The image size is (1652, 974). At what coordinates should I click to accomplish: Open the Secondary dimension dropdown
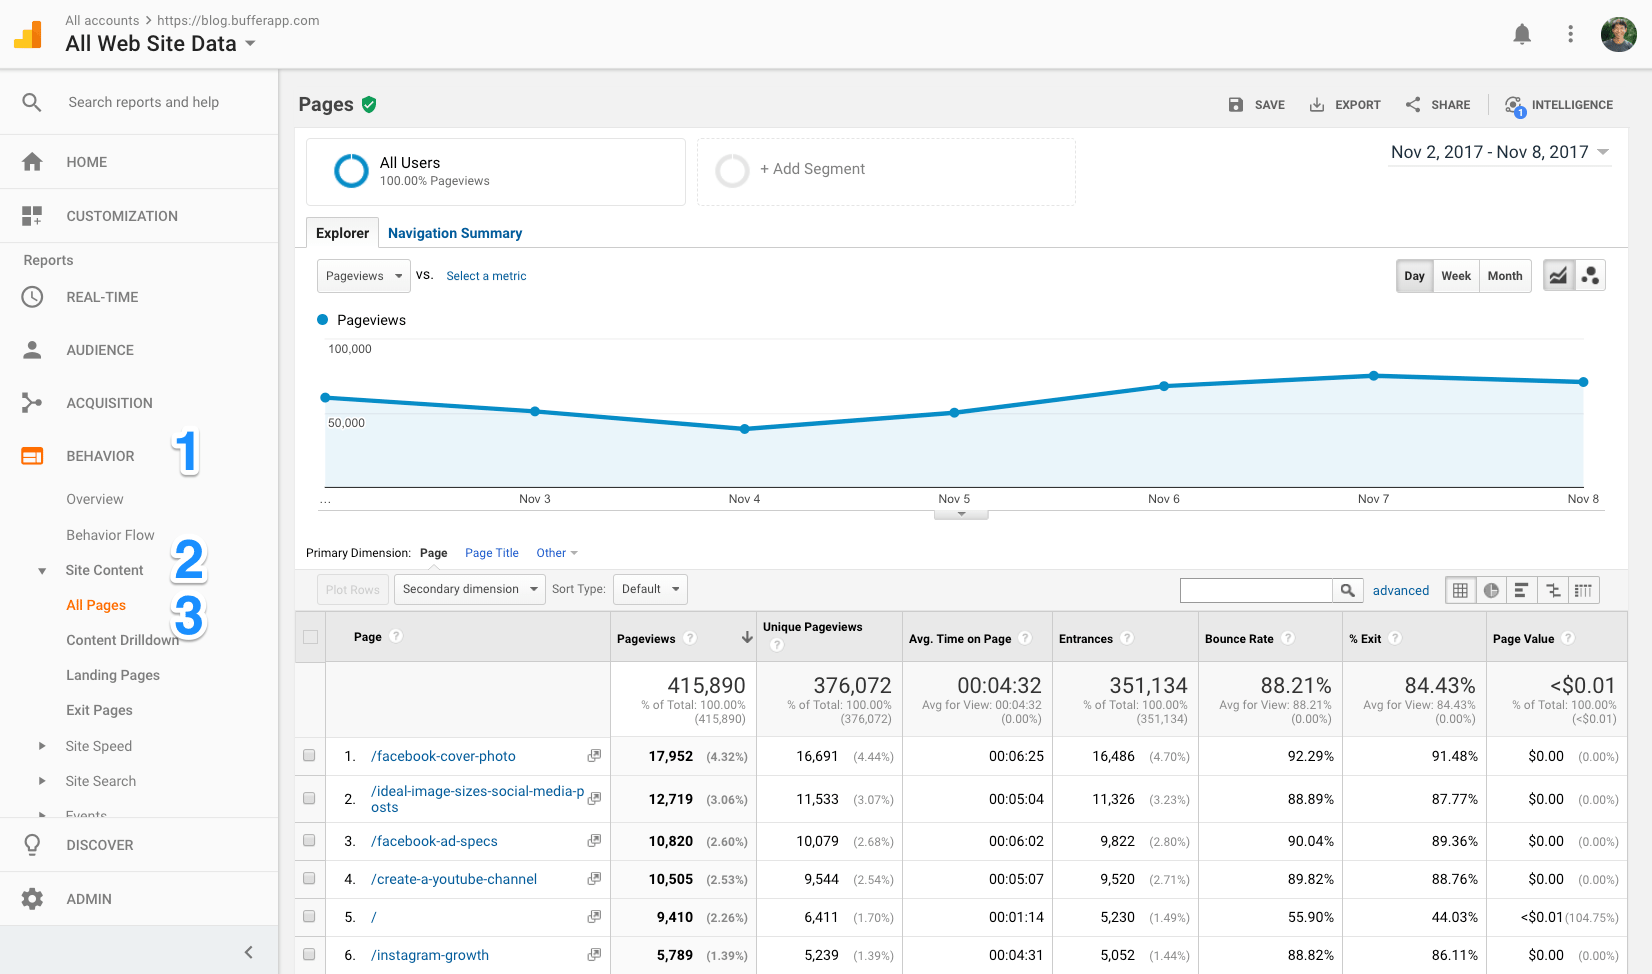coord(469,589)
